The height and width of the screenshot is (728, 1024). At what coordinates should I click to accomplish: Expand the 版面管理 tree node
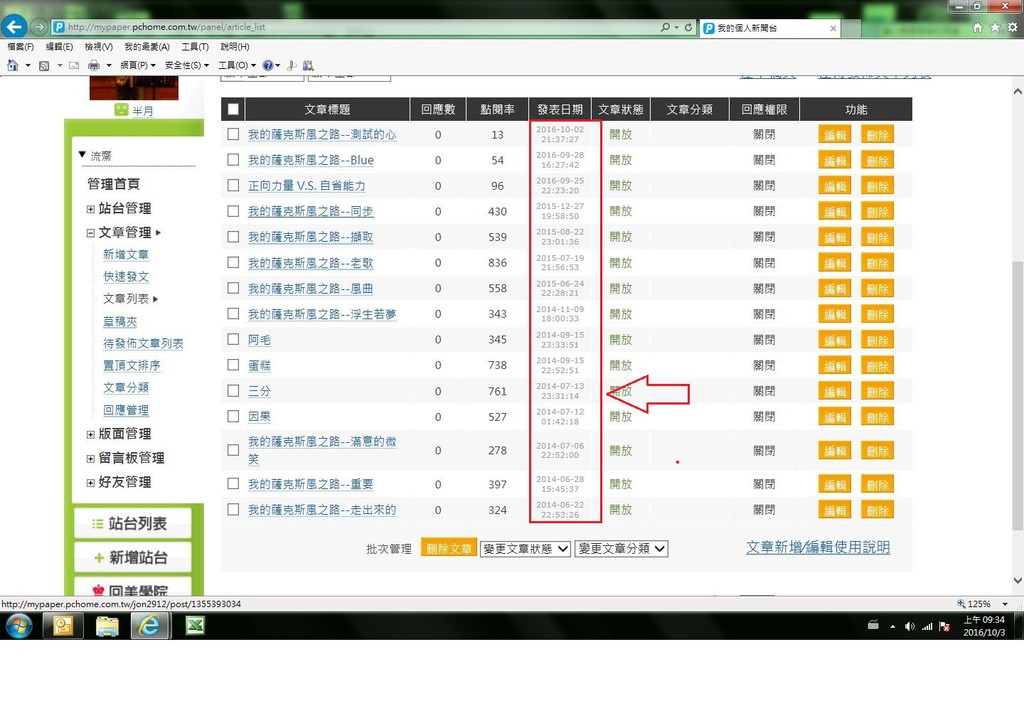[x=91, y=434]
